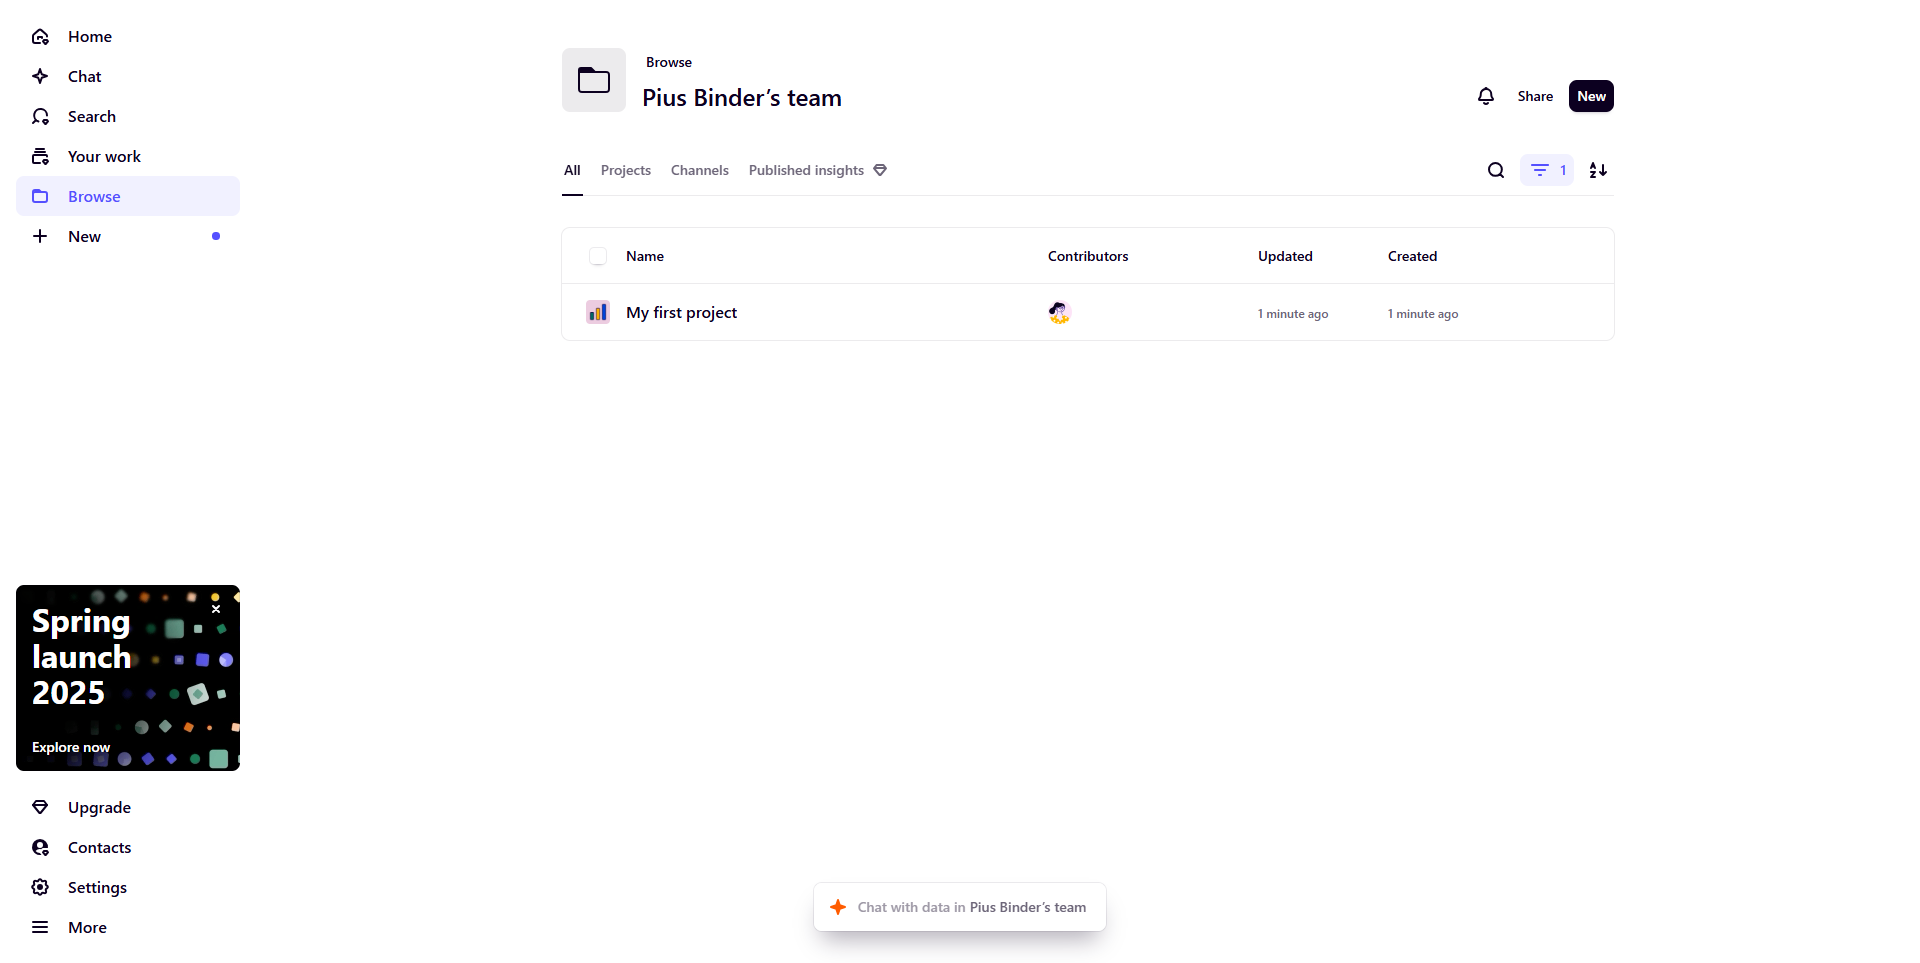
Task: Click the team folder icon by title
Action: [594, 80]
